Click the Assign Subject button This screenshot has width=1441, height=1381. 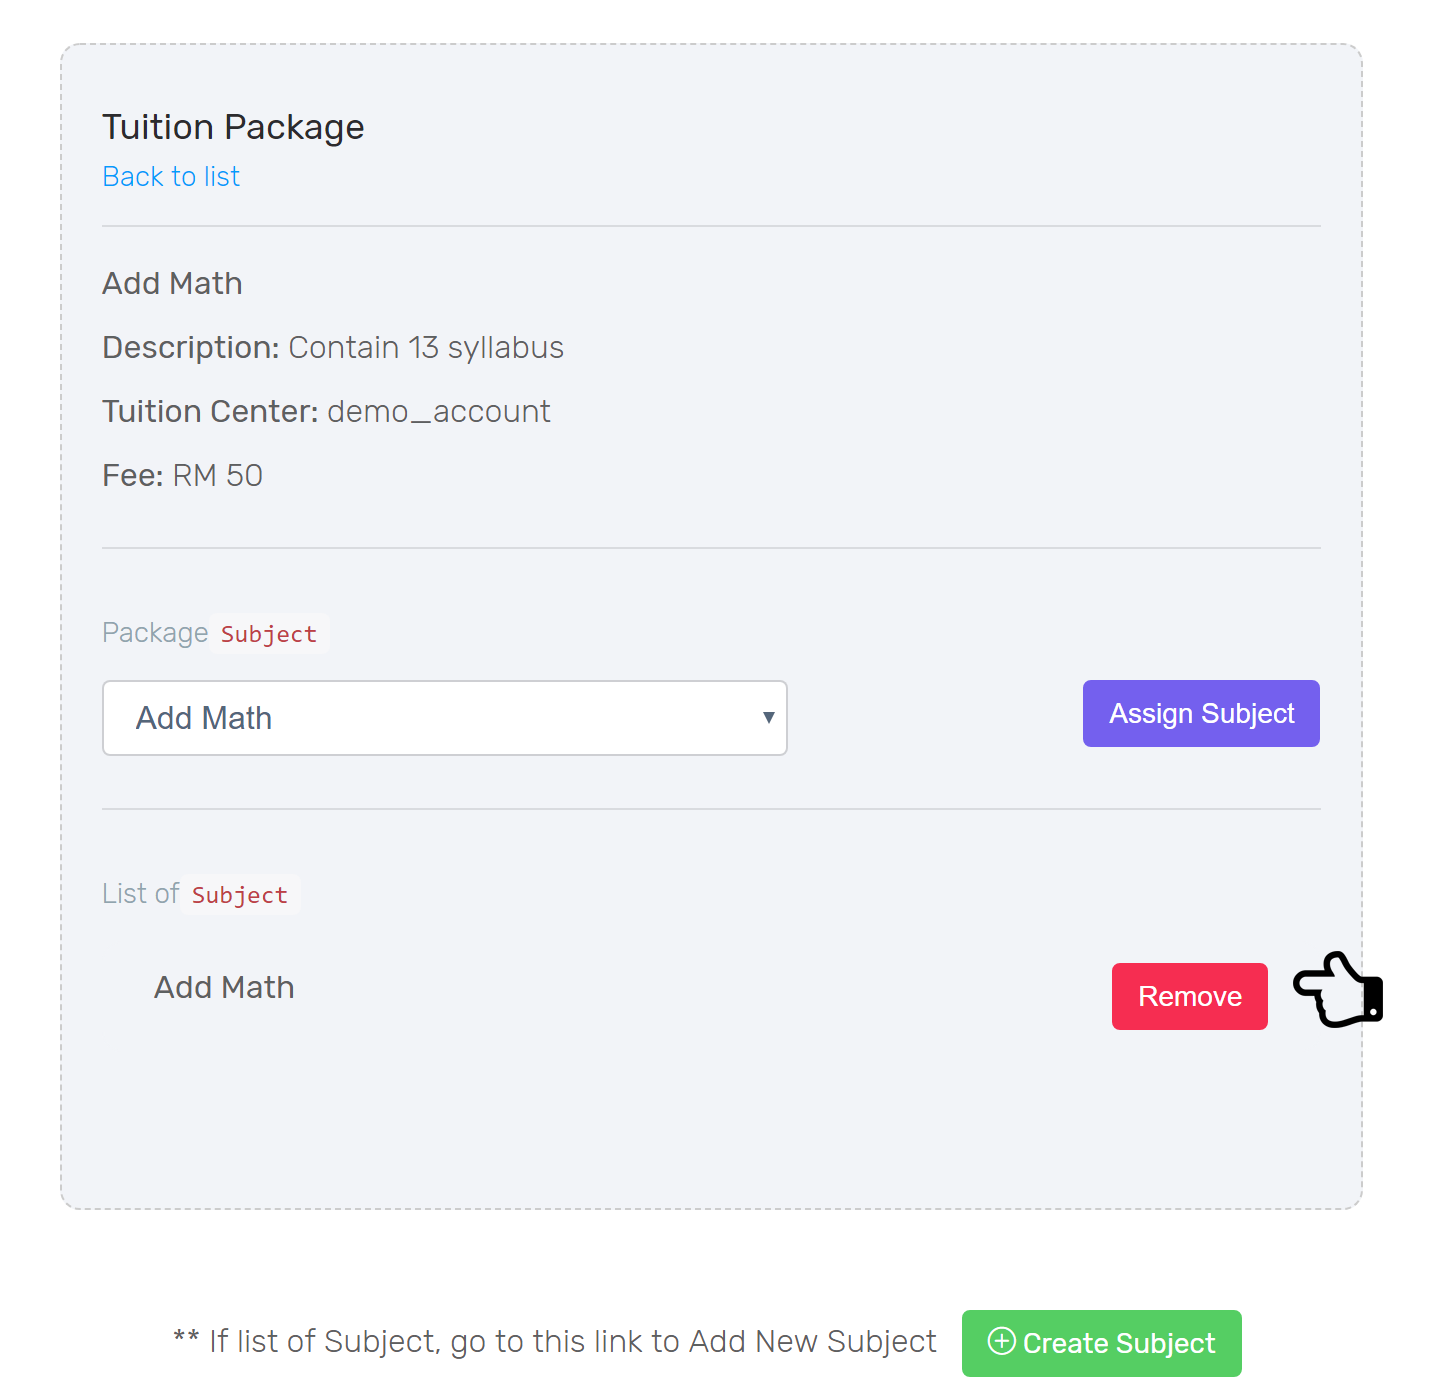[1201, 713]
